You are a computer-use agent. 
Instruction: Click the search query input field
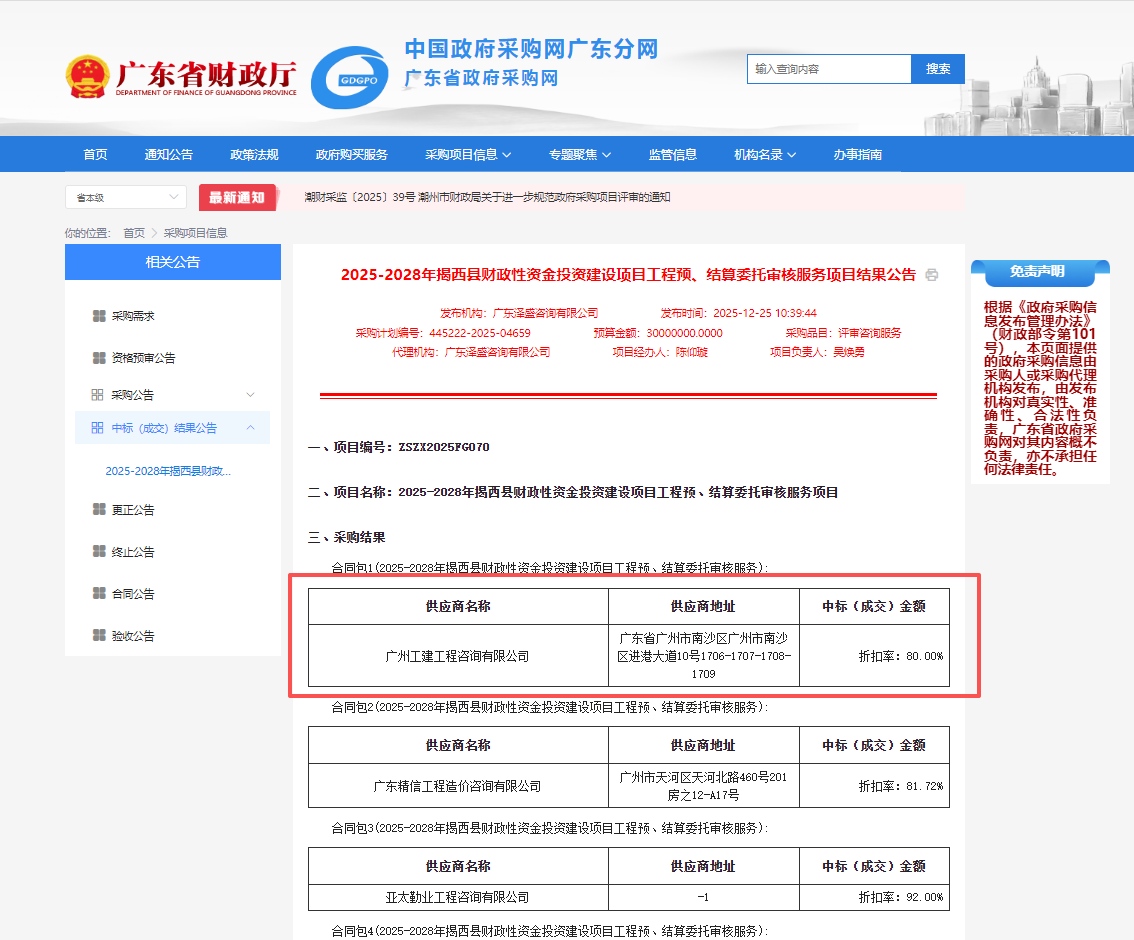pyautogui.click(x=829, y=69)
